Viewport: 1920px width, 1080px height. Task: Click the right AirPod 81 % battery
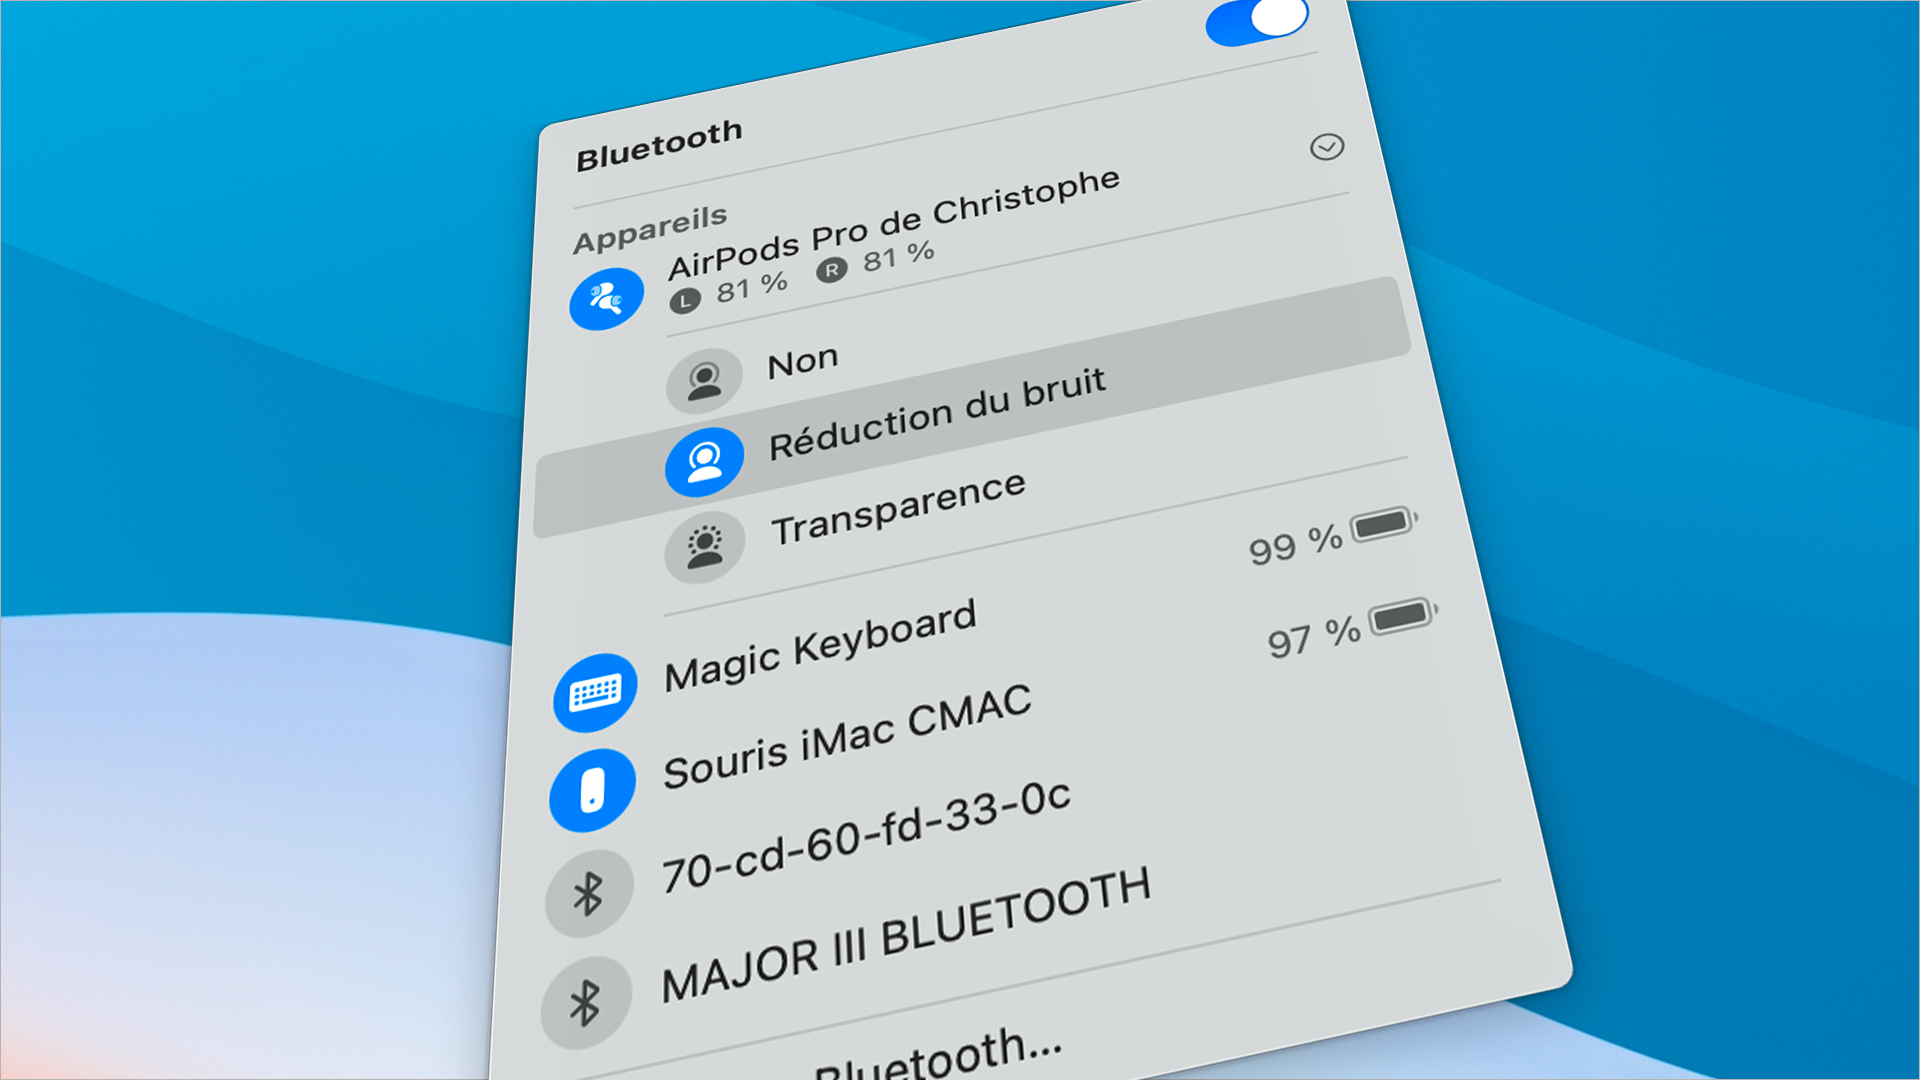875,260
